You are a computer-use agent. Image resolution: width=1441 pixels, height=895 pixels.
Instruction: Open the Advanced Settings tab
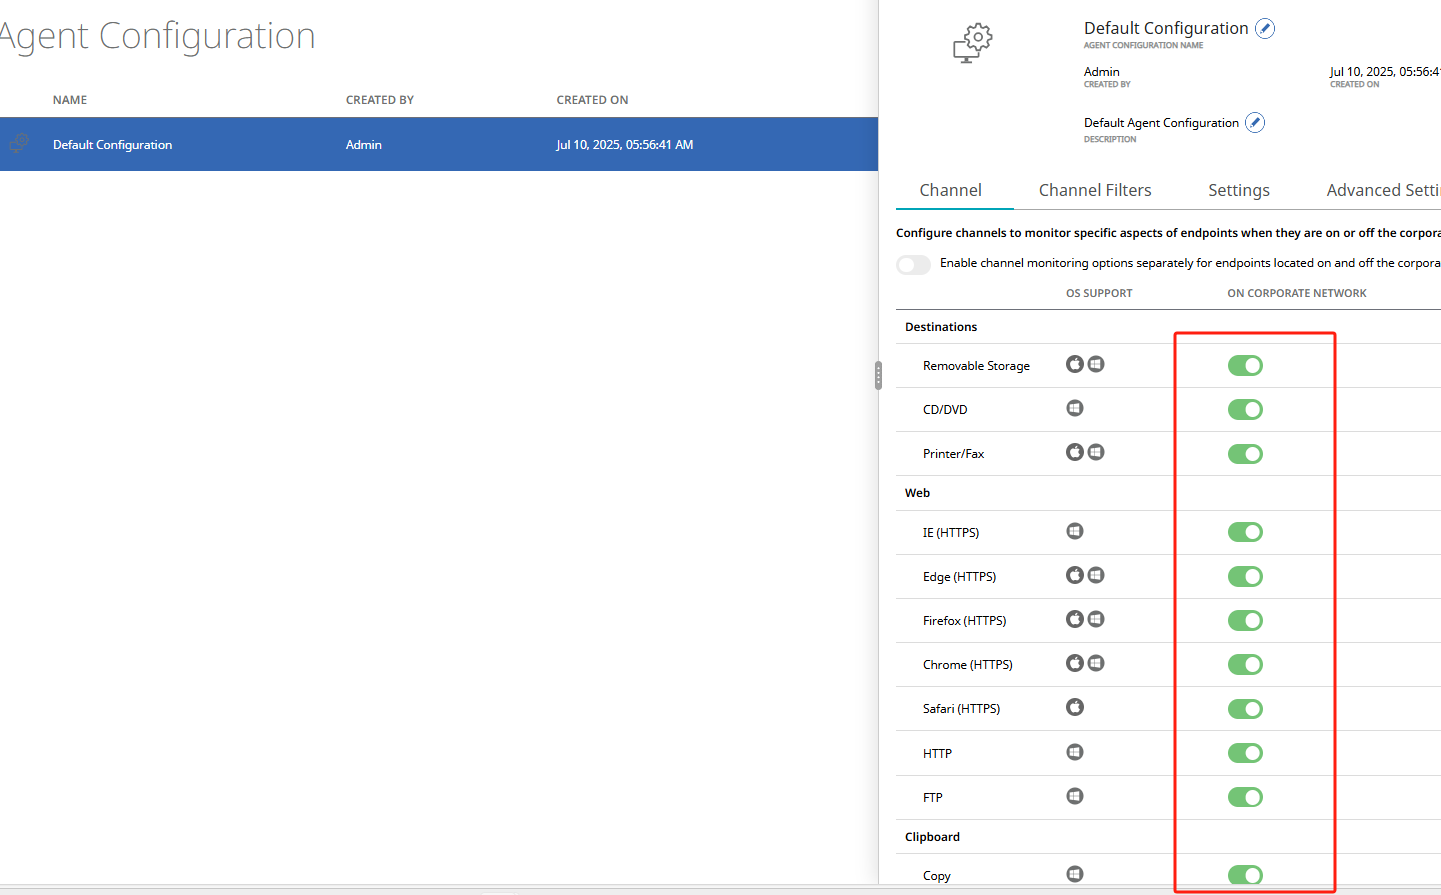click(1383, 190)
